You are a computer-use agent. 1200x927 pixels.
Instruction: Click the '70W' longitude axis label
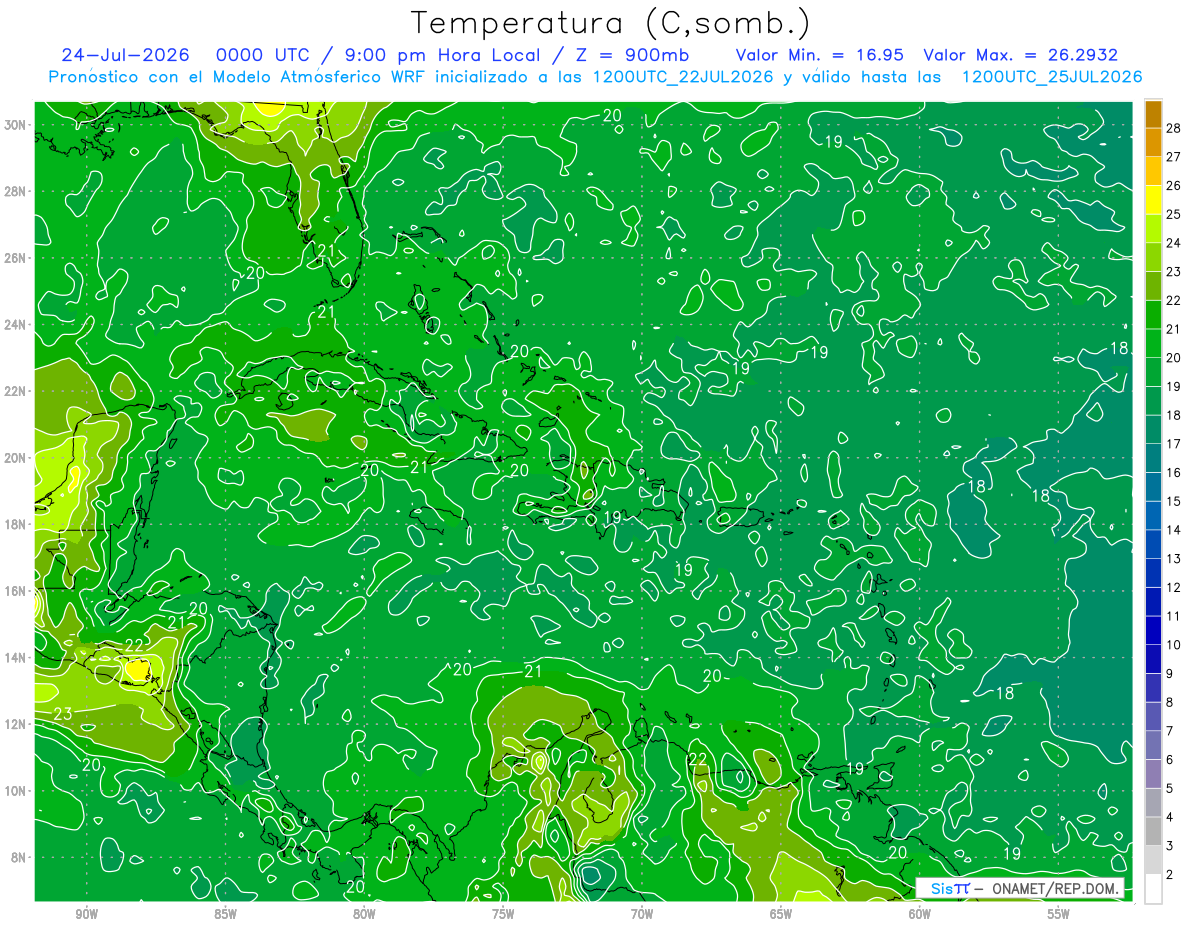[642, 914]
